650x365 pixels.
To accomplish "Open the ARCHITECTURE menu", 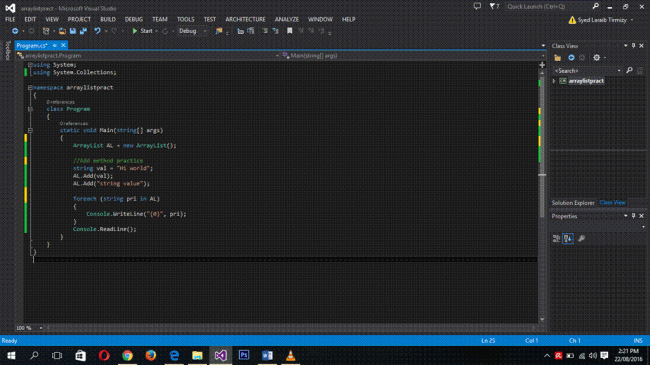I will click(245, 19).
